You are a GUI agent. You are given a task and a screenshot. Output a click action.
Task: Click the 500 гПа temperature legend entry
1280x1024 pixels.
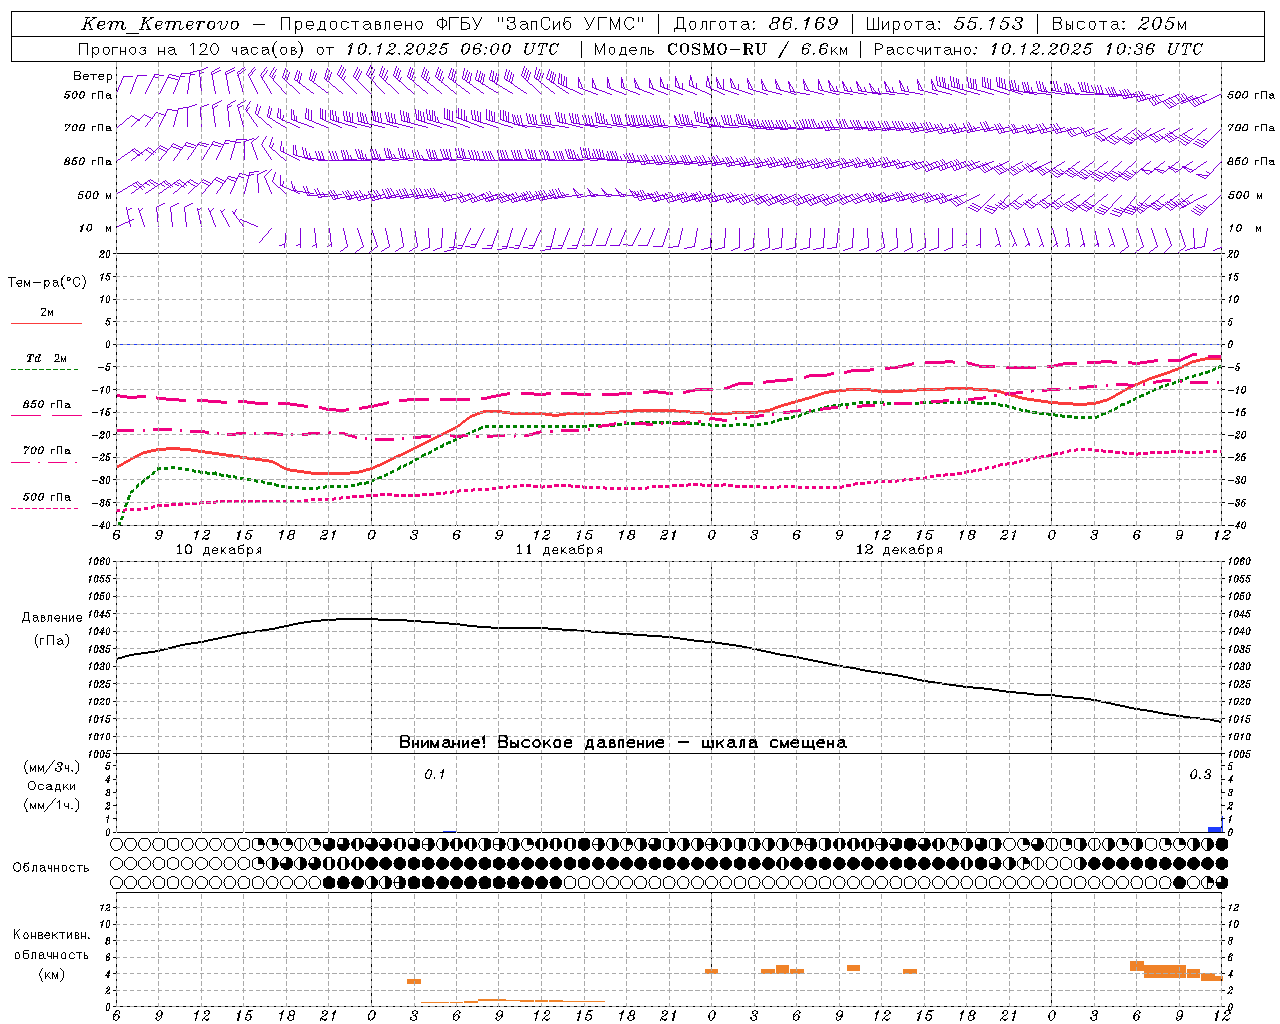point(46,497)
